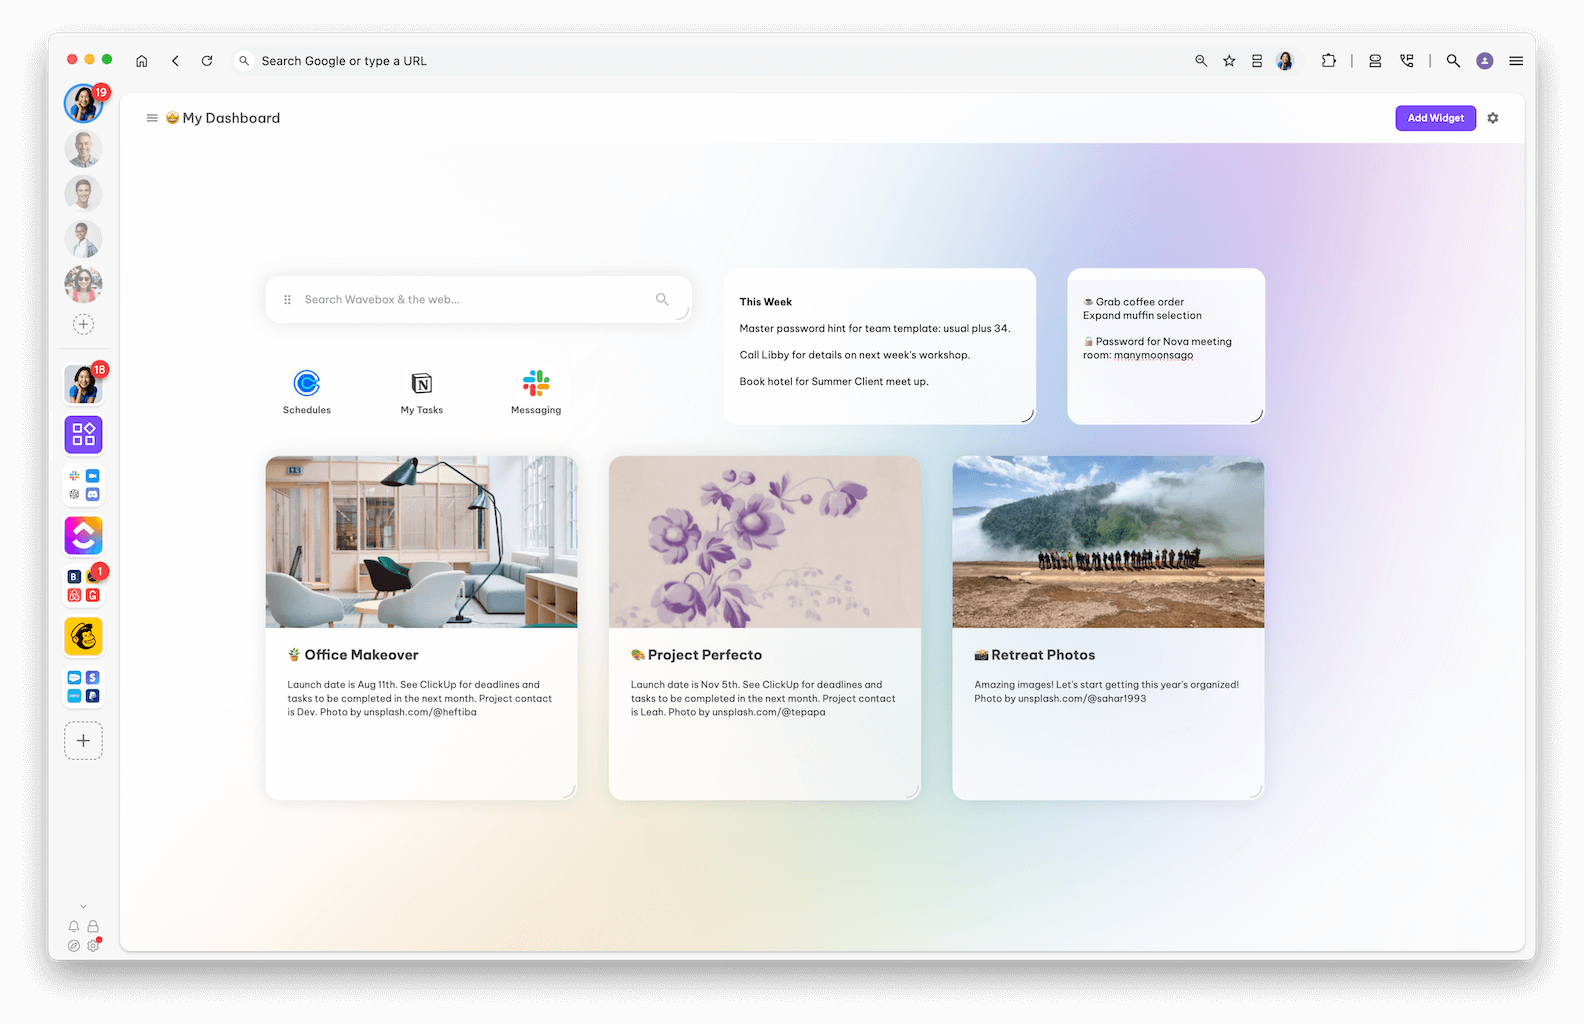Open the Schedules shortcut
The width and height of the screenshot is (1584, 1024).
pos(307,391)
